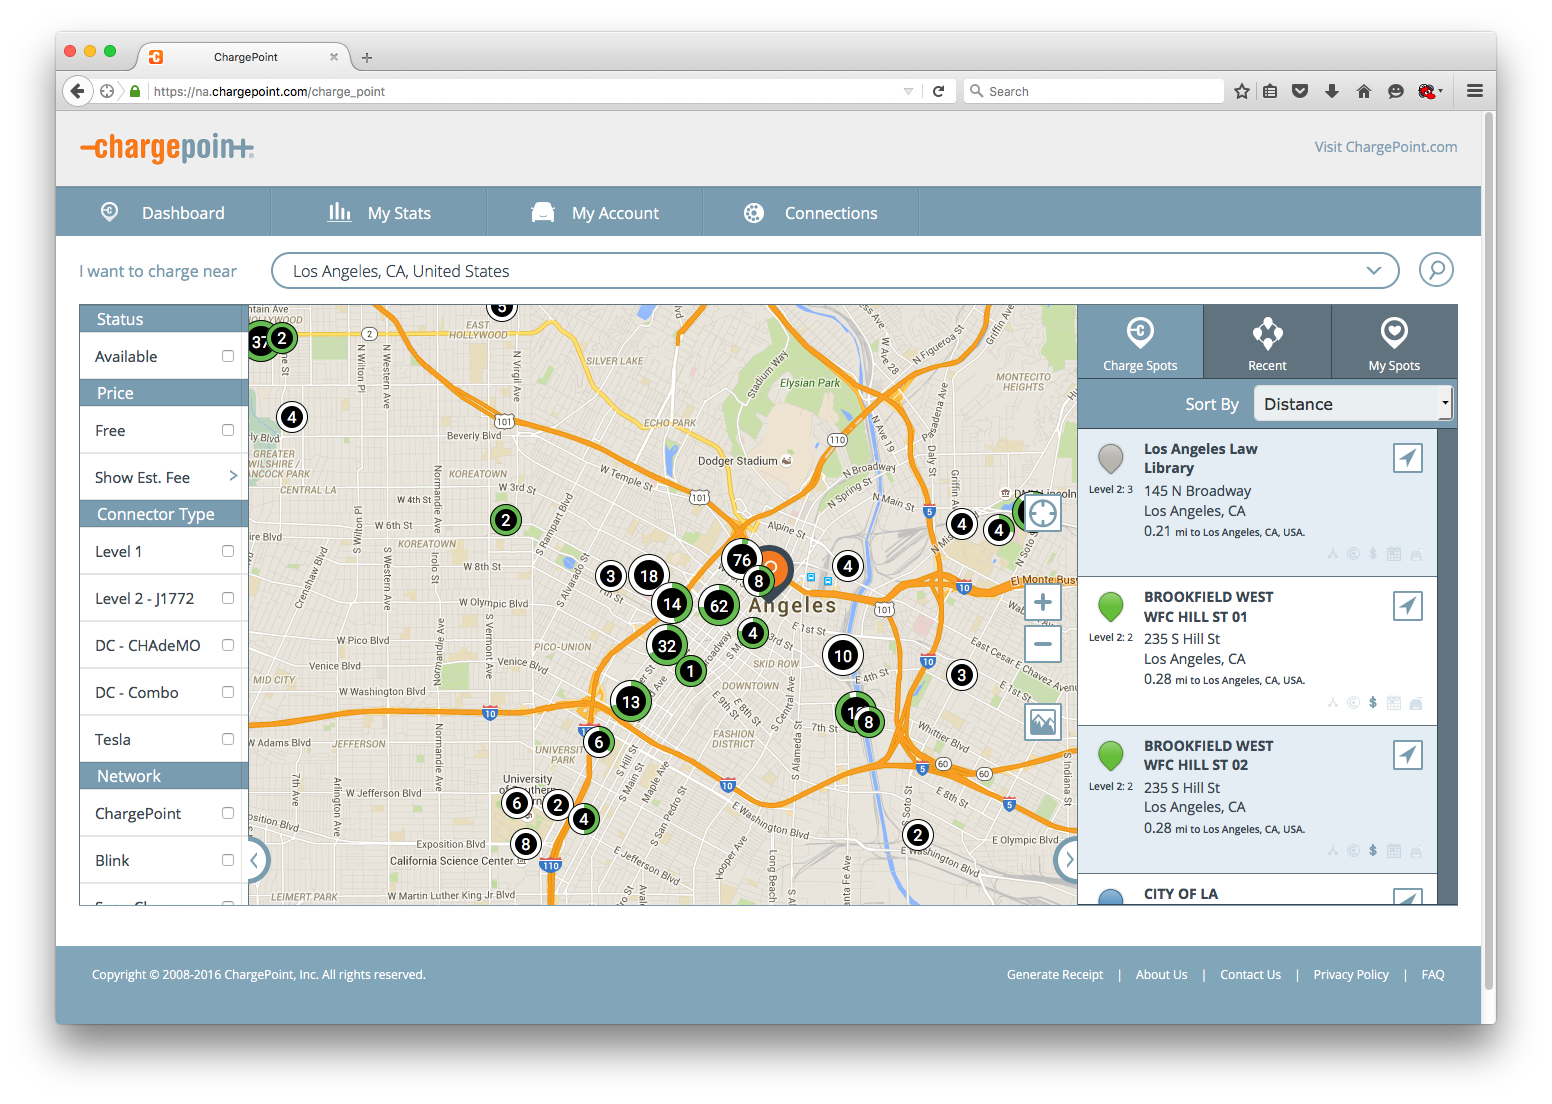Screen dimensions: 1552x1104
Task: Select BROOKFIELD WEST WFC HILL ST 02 title
Action: [x=1209, y=756]
